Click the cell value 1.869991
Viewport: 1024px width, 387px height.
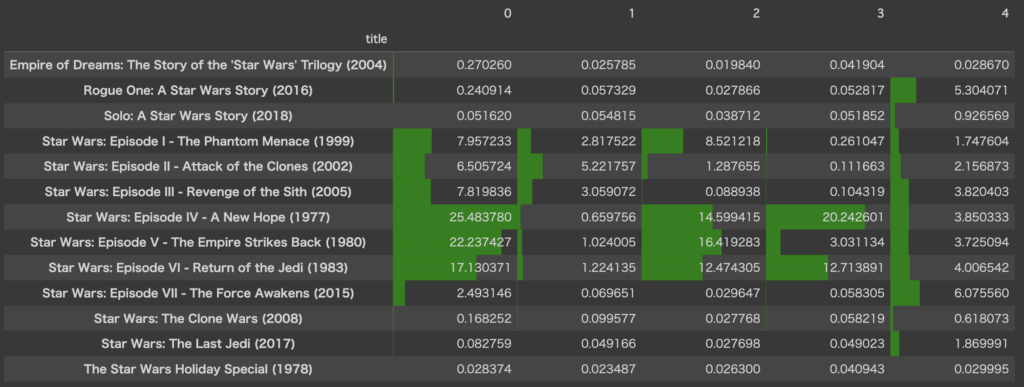[x=982, y=344]
